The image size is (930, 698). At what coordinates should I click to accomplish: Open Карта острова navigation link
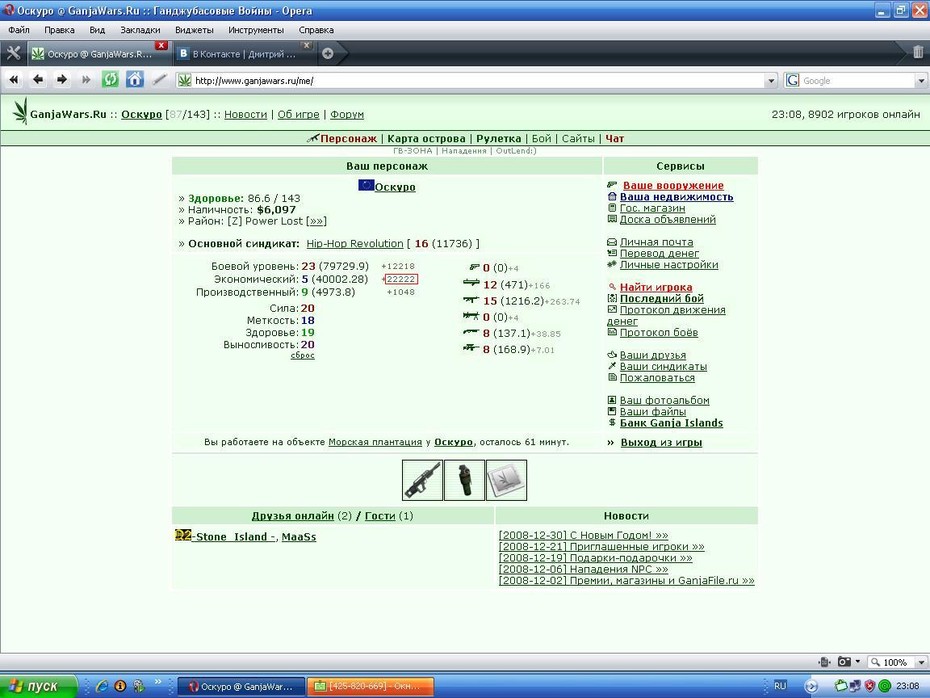pyautogui.click(x=426, y=138)
